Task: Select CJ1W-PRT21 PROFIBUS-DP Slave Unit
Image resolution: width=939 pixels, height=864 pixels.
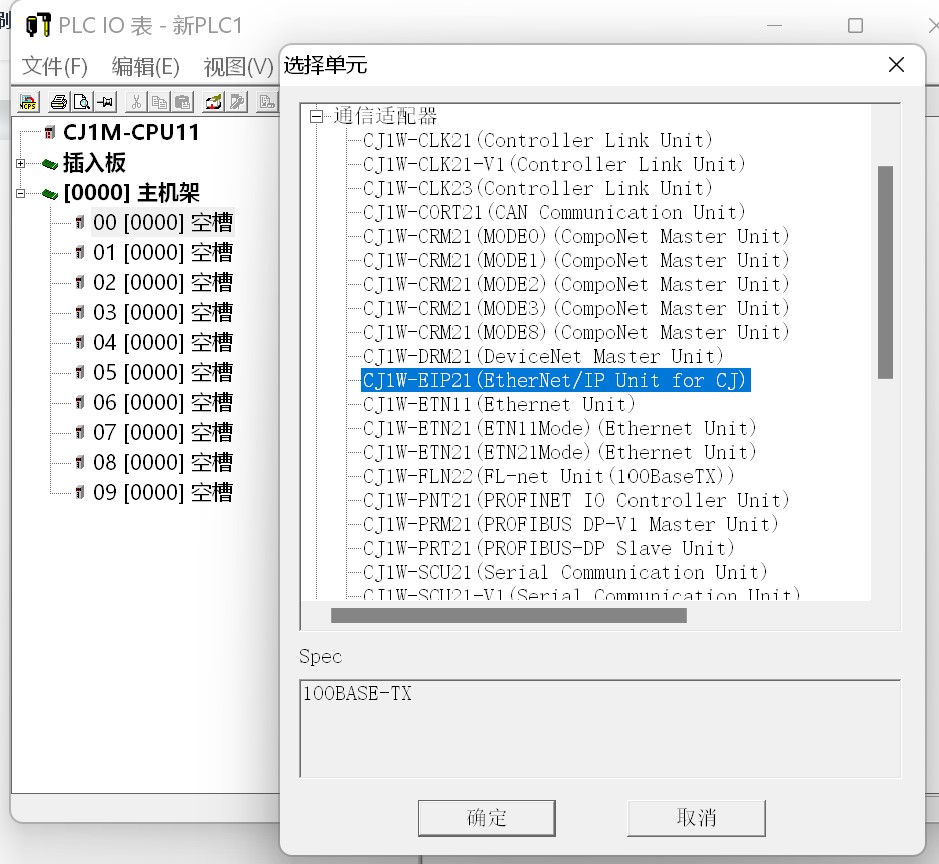Action: (x=549, y=548)
